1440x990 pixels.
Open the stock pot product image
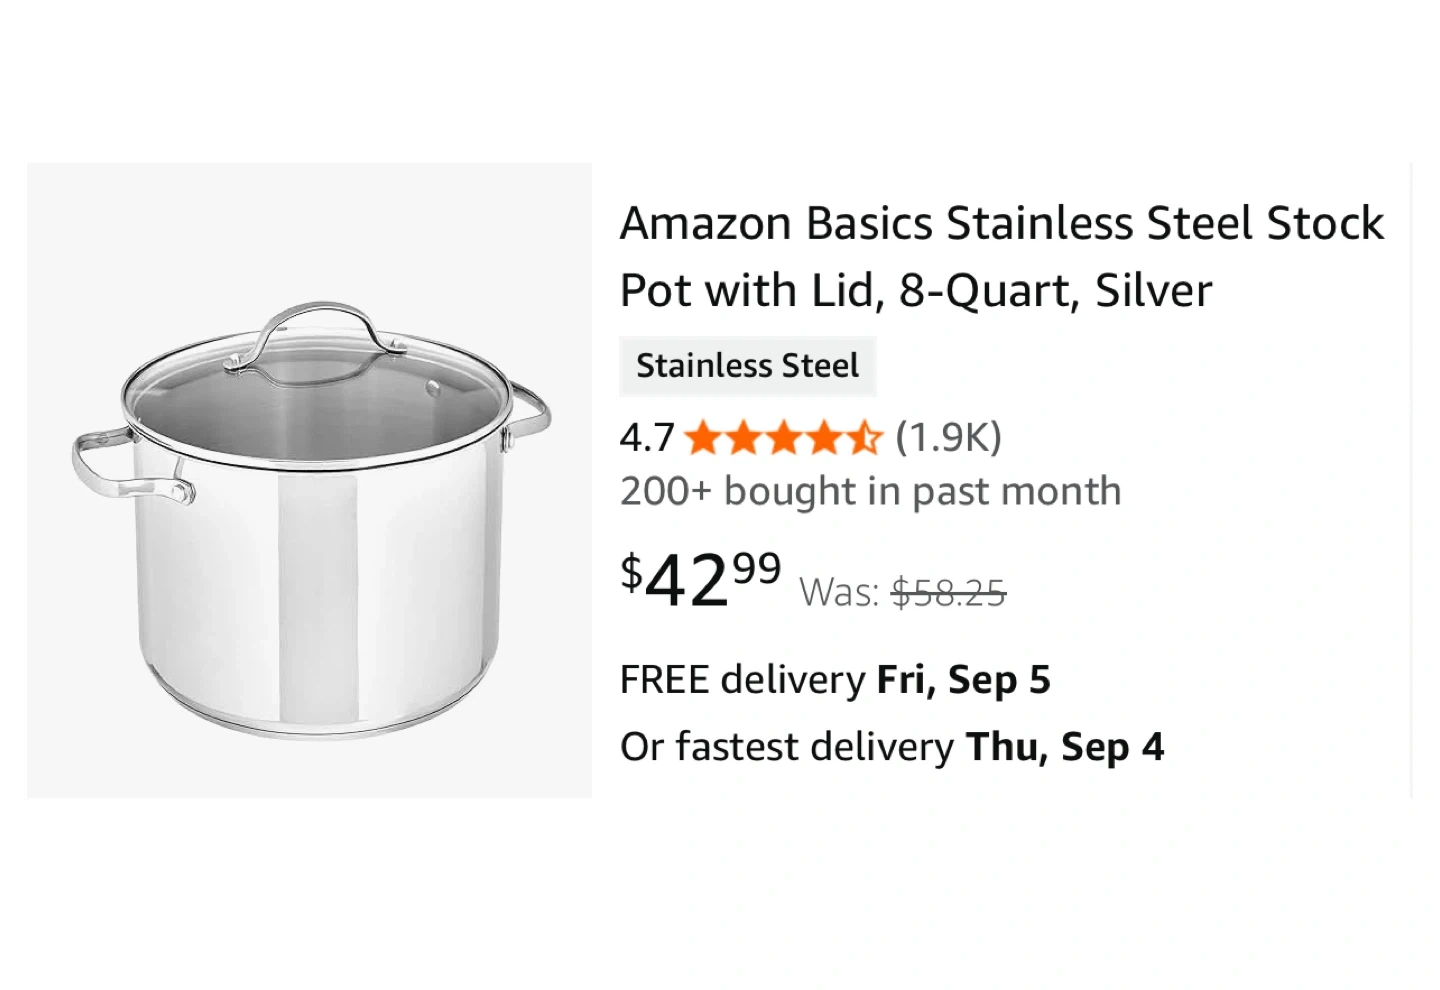coord(309,480)
